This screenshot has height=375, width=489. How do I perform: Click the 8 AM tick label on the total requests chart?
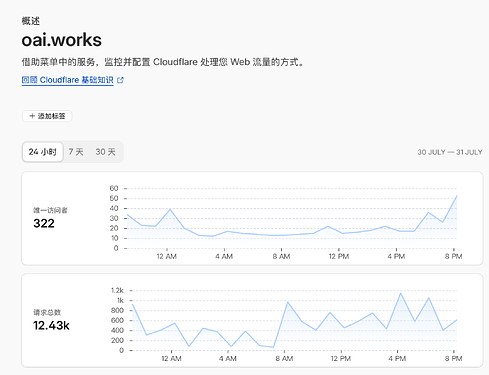(x=284, y=359)
